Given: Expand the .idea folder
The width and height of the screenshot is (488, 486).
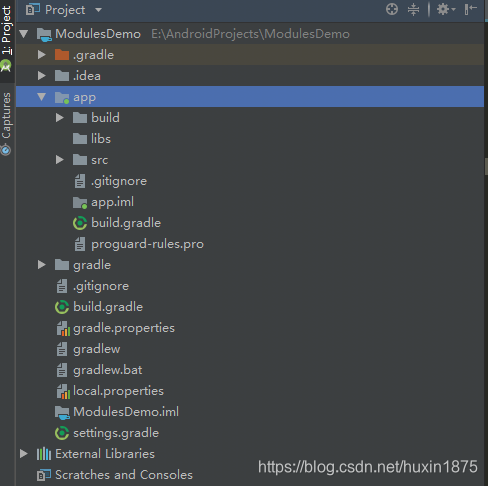Looking at the screenshot, I should pos(42,76).
